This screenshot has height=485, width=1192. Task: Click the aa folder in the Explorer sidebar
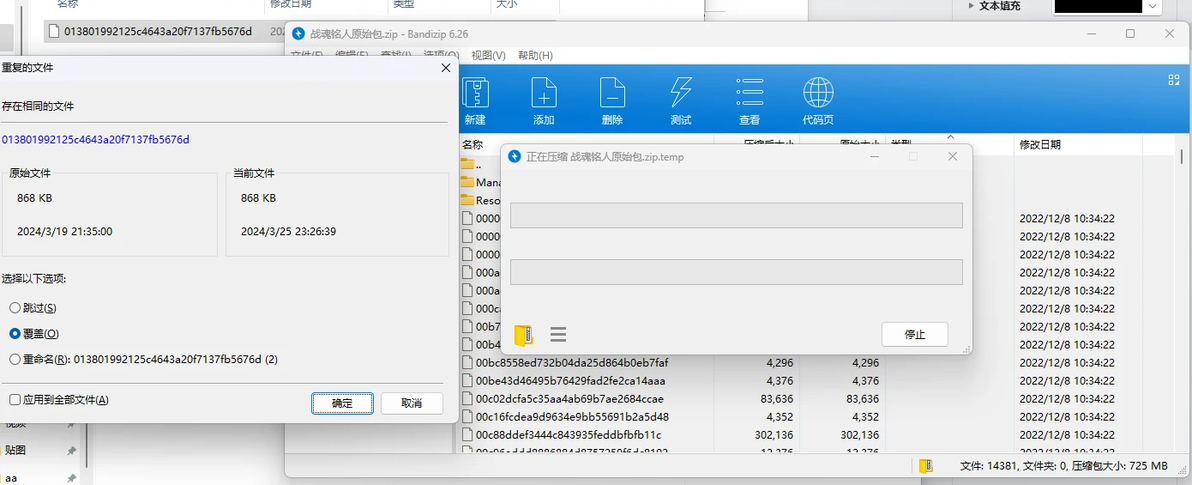[x=11, y=478]
